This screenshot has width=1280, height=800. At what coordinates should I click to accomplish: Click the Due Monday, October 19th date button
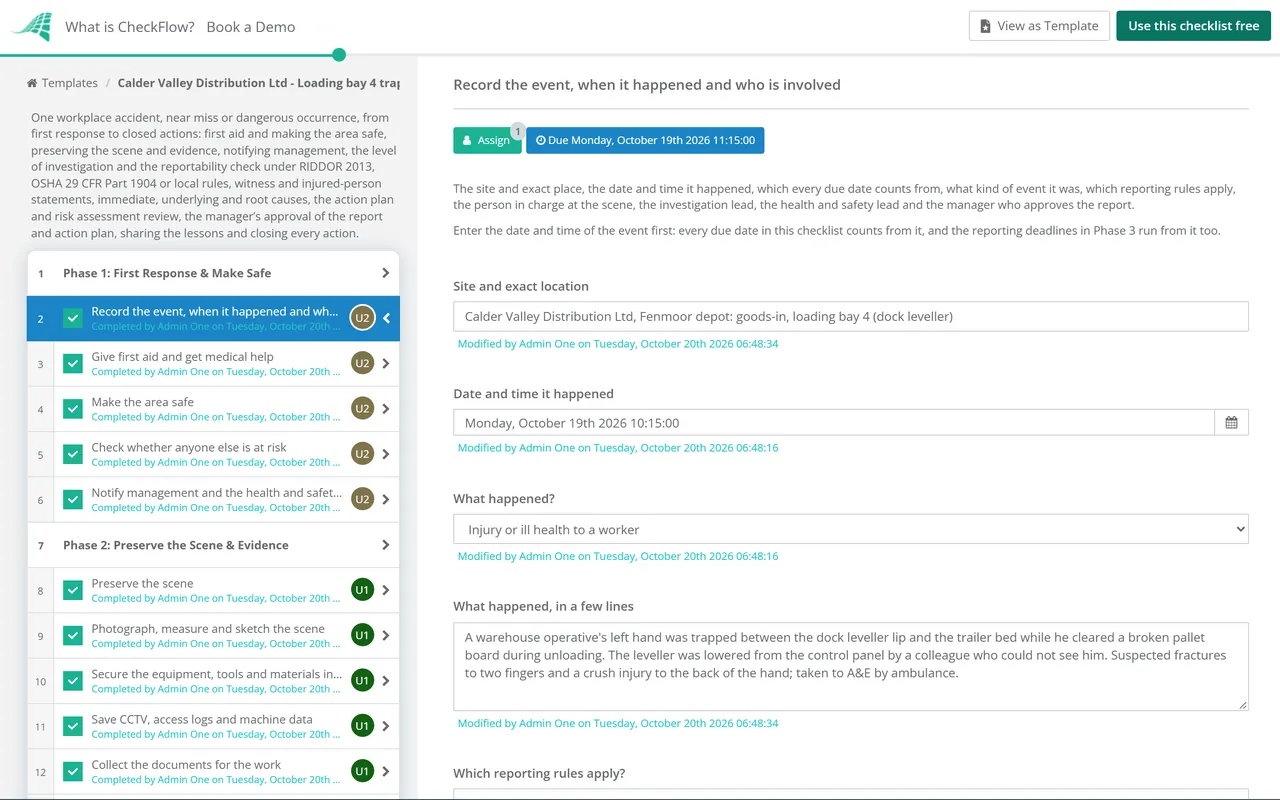click(x=645, y=140)
